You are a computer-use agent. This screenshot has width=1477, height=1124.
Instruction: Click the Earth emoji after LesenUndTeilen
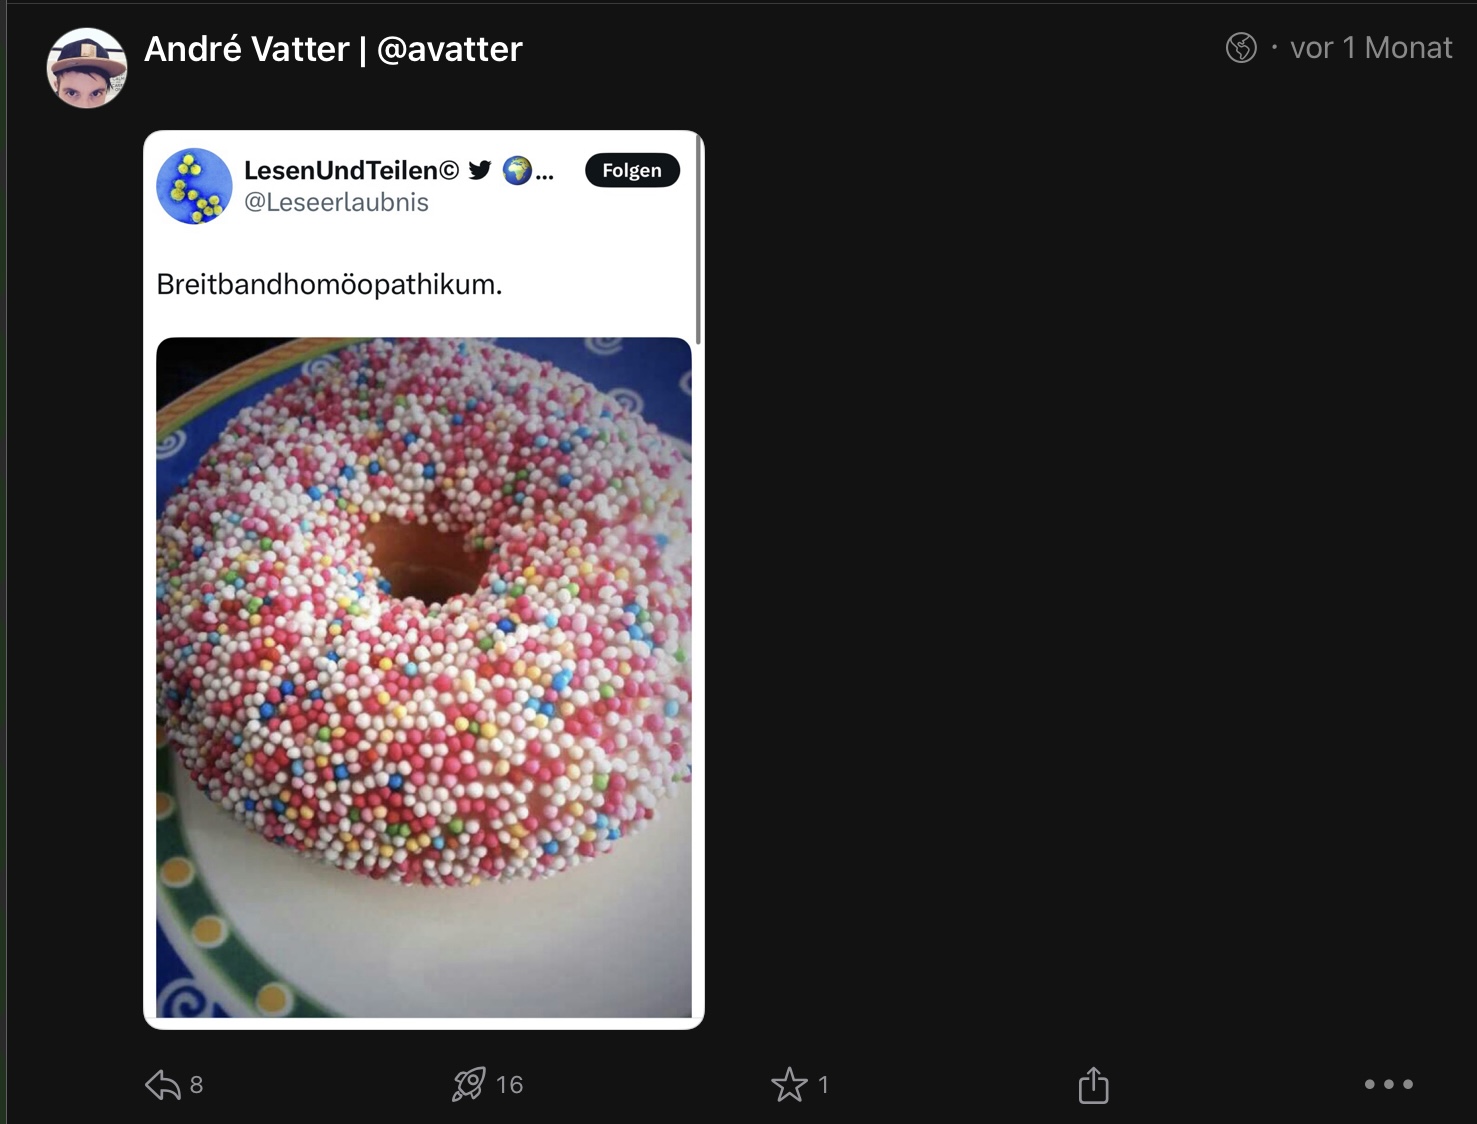point(517,170)
